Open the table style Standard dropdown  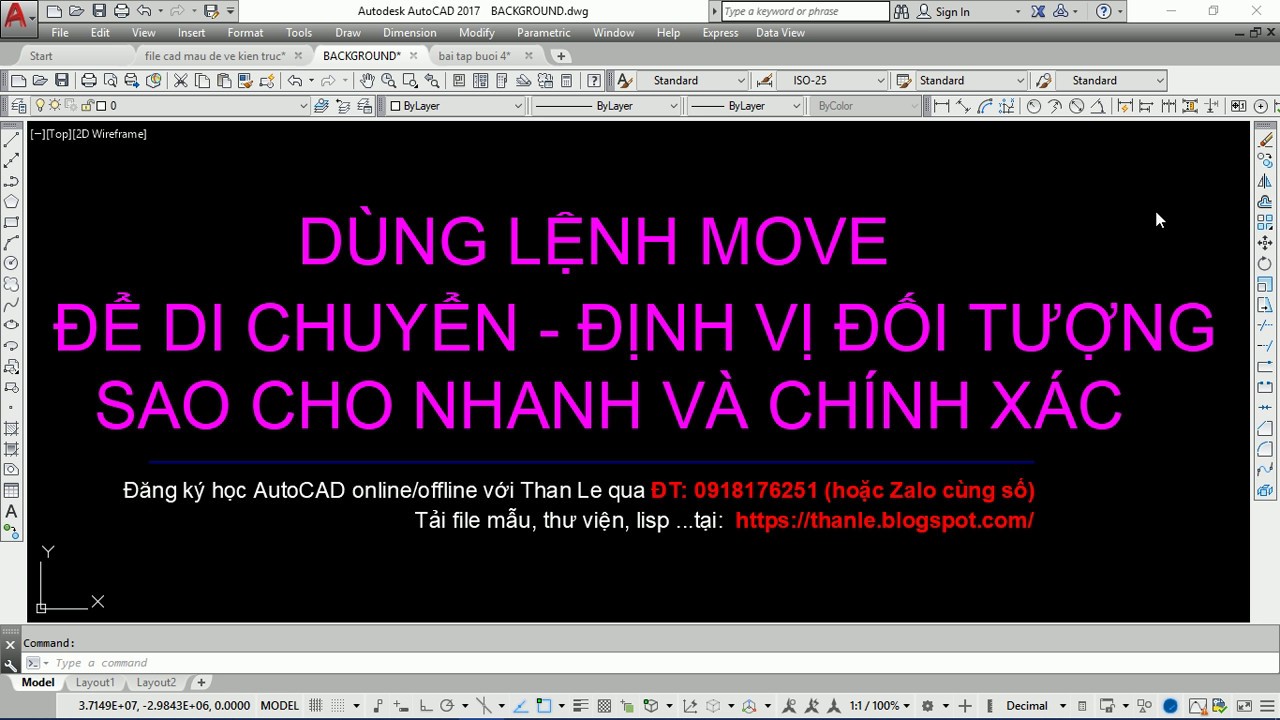tap(1020, 80)
